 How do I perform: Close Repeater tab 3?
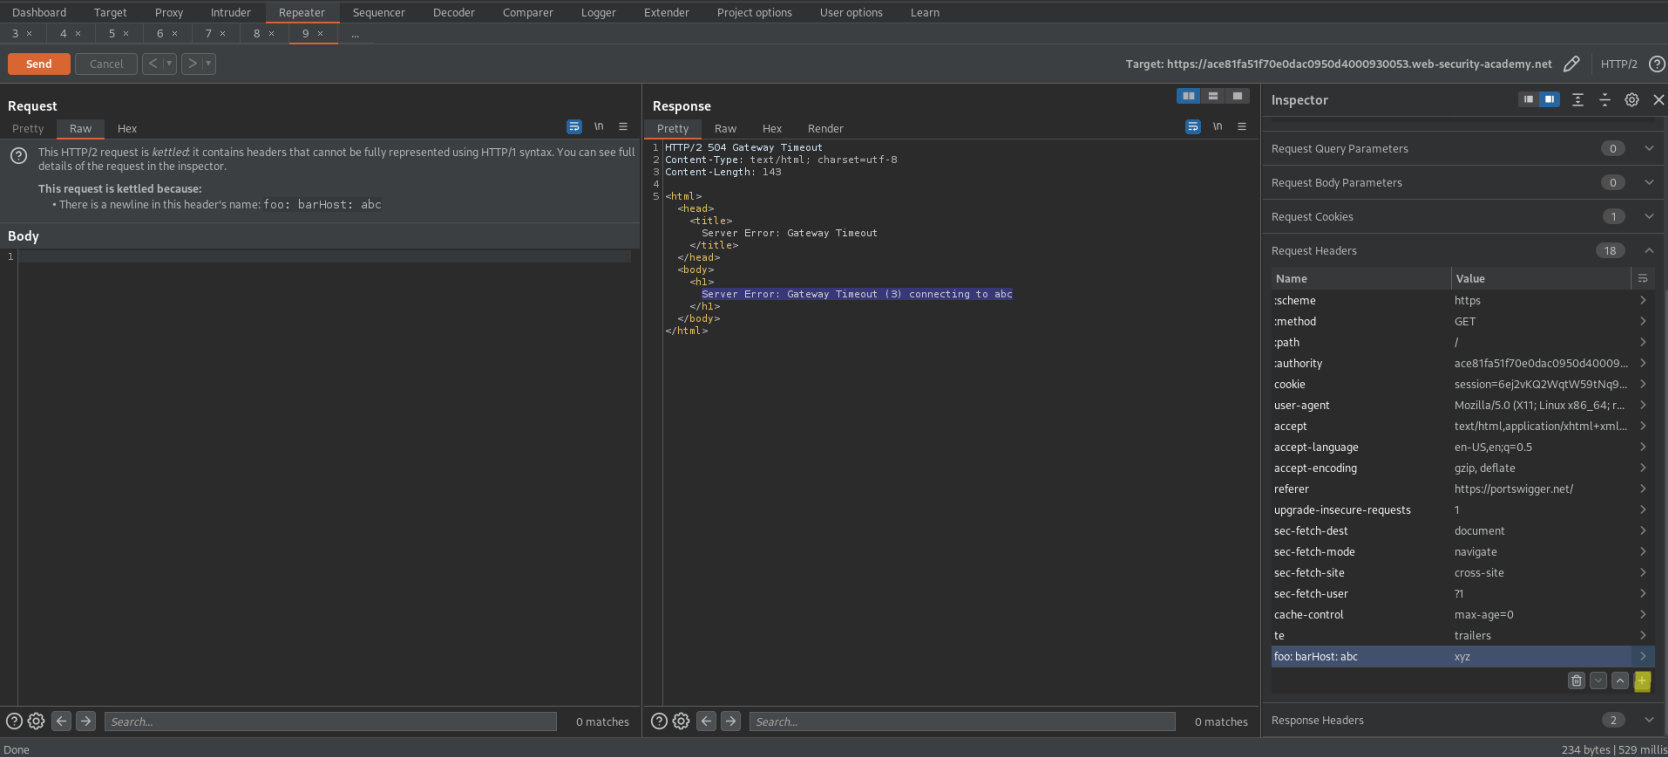click(29, 34)
